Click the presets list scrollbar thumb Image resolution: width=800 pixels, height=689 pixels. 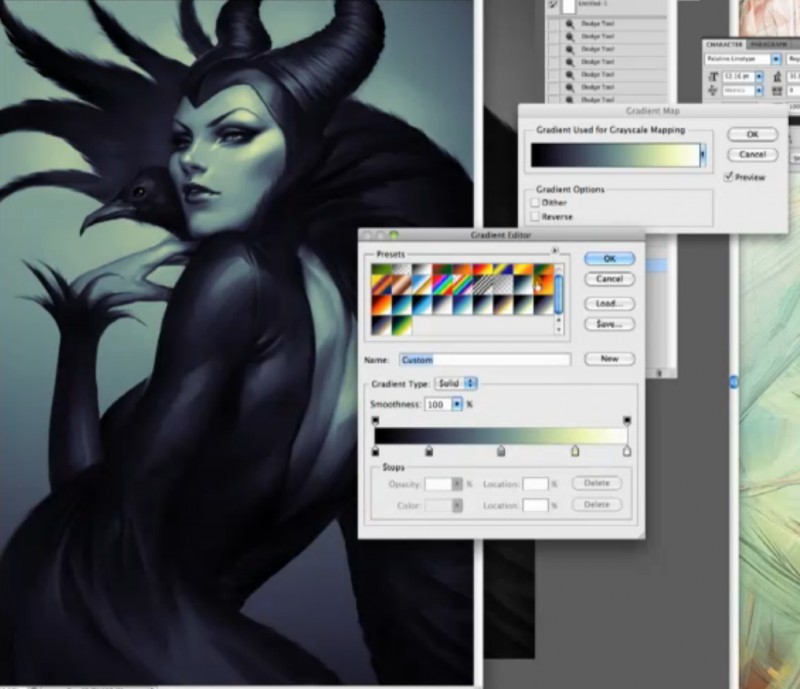pyautogui.click(x=558, y=294)
